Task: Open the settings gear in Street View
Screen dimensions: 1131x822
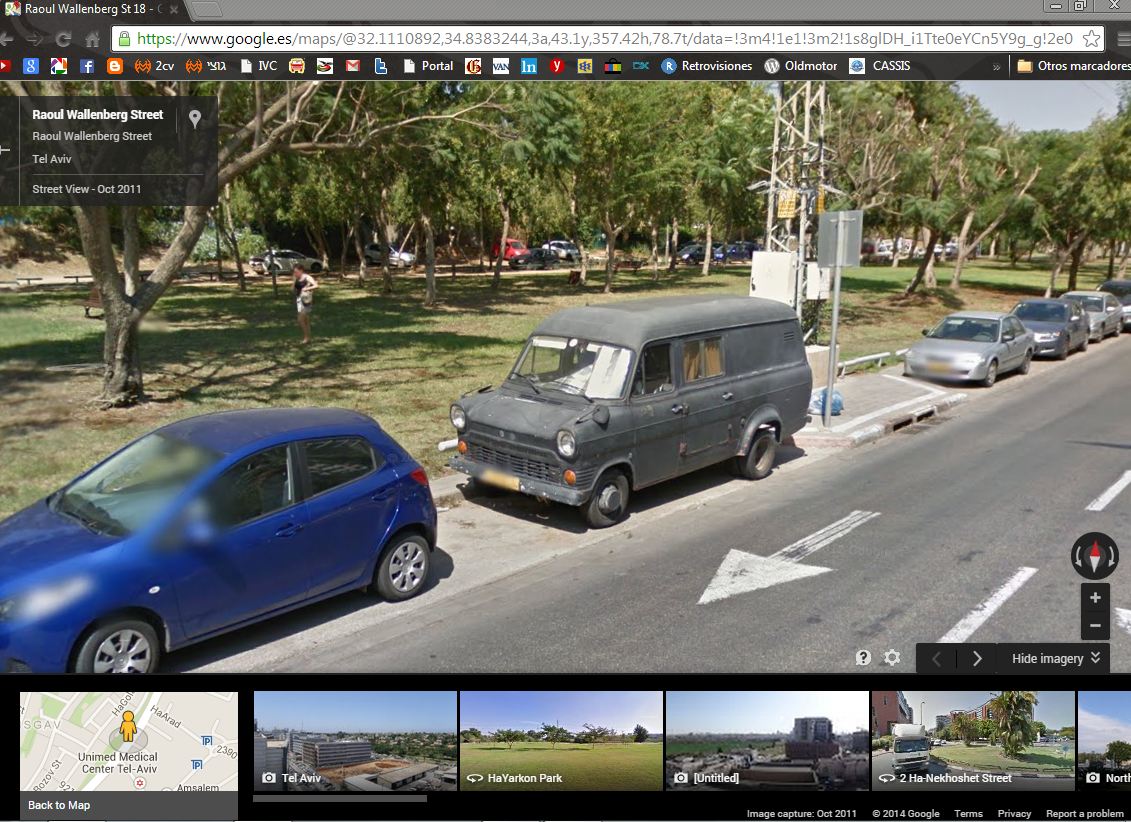Action: tap(892, 658)
